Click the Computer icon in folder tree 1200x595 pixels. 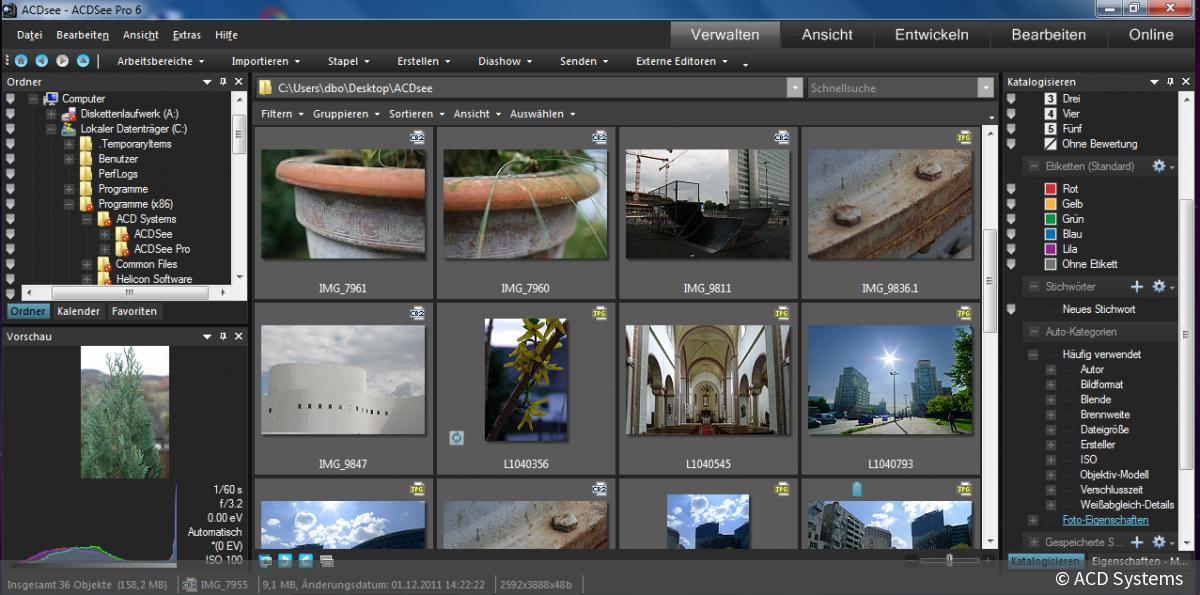coord(51,99)
